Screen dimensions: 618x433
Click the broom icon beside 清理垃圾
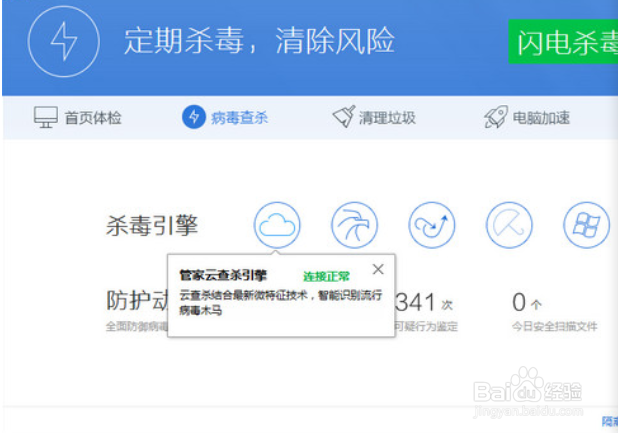pos(344,117)
